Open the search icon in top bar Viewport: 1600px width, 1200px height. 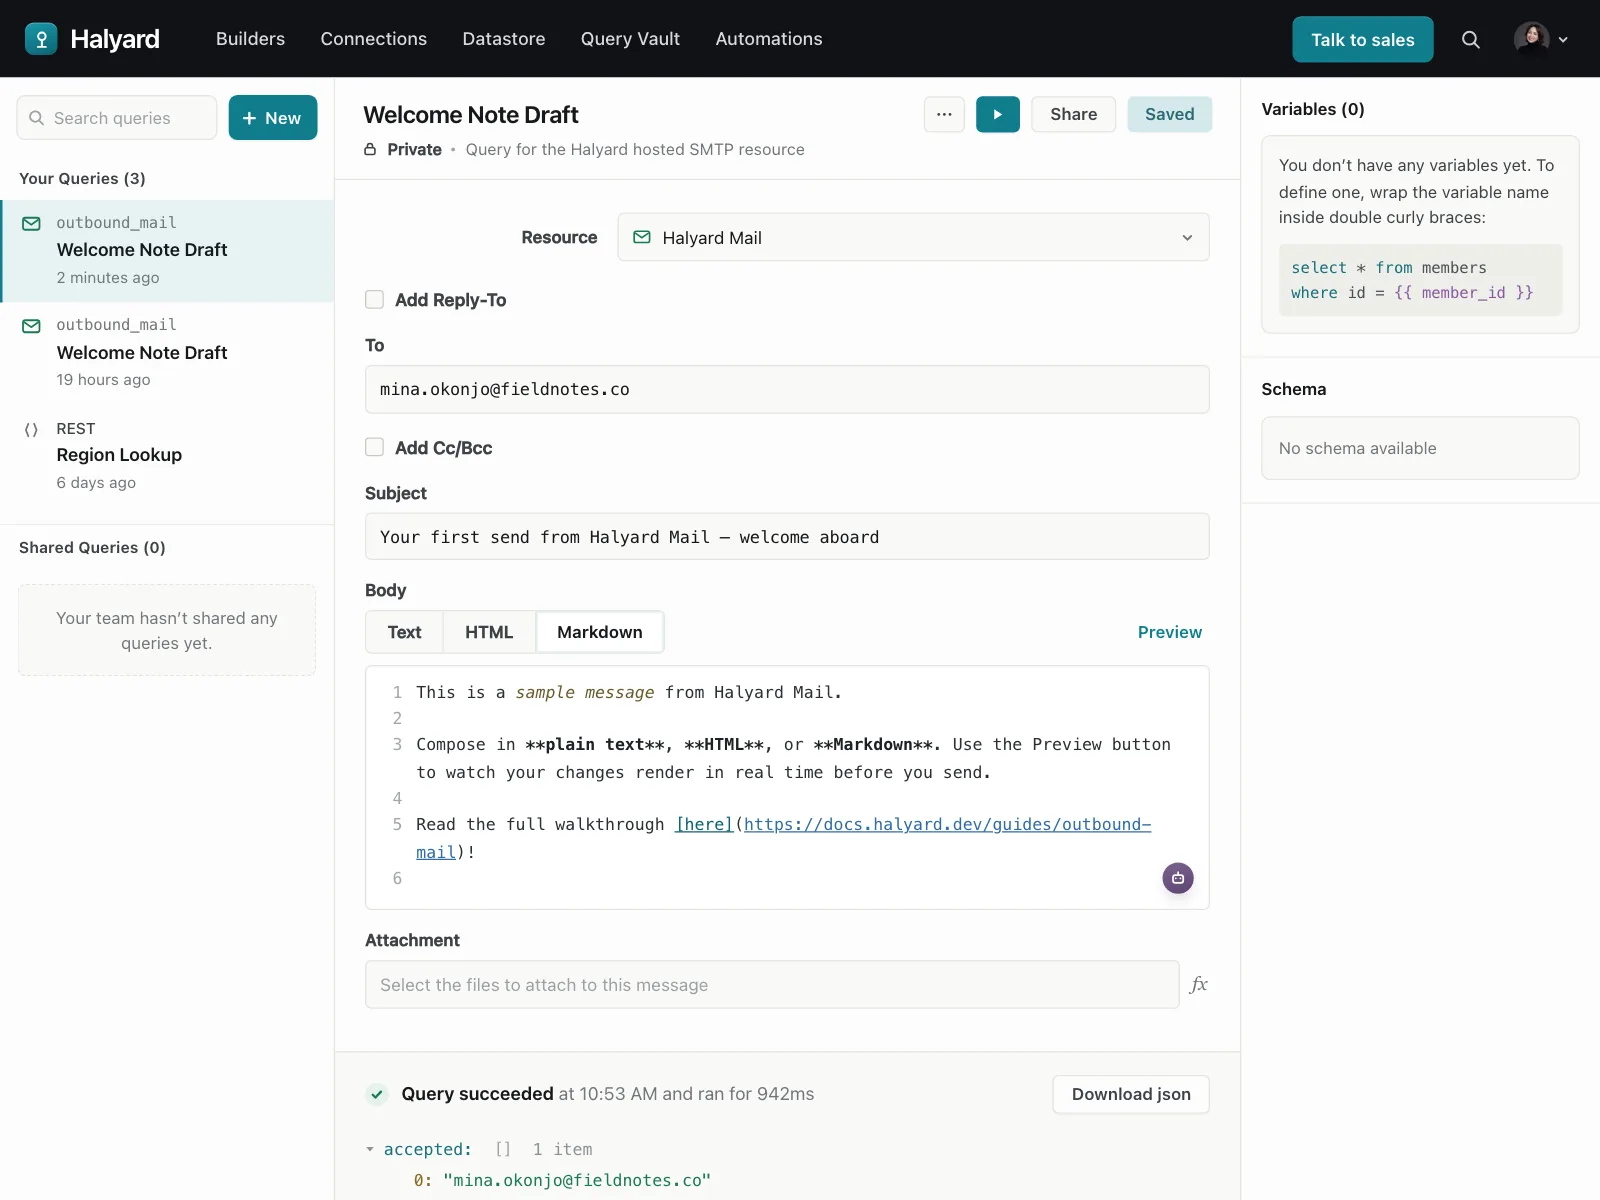pyautogui.click(x=1470, y=39)
